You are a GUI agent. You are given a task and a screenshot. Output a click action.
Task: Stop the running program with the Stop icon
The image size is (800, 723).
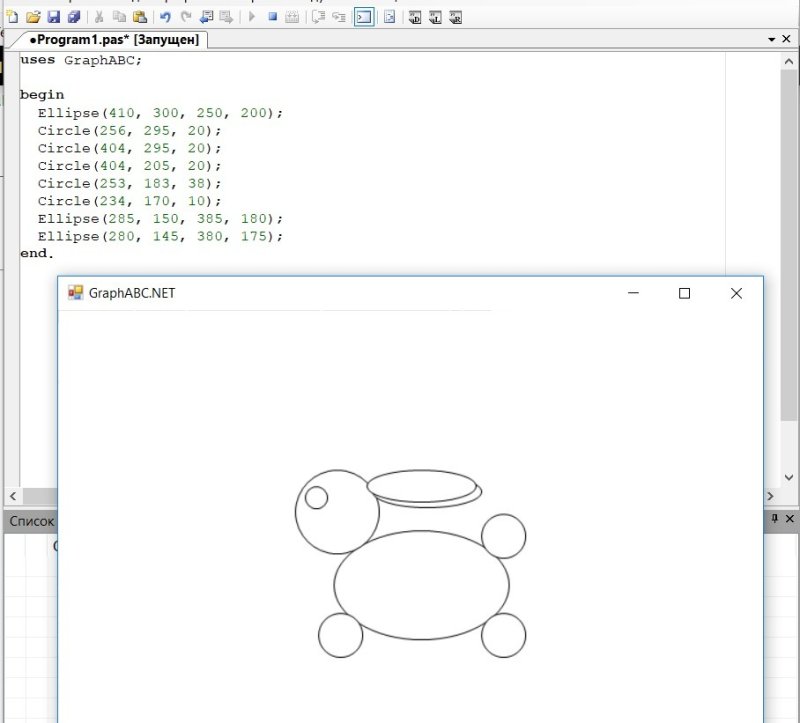272,17
